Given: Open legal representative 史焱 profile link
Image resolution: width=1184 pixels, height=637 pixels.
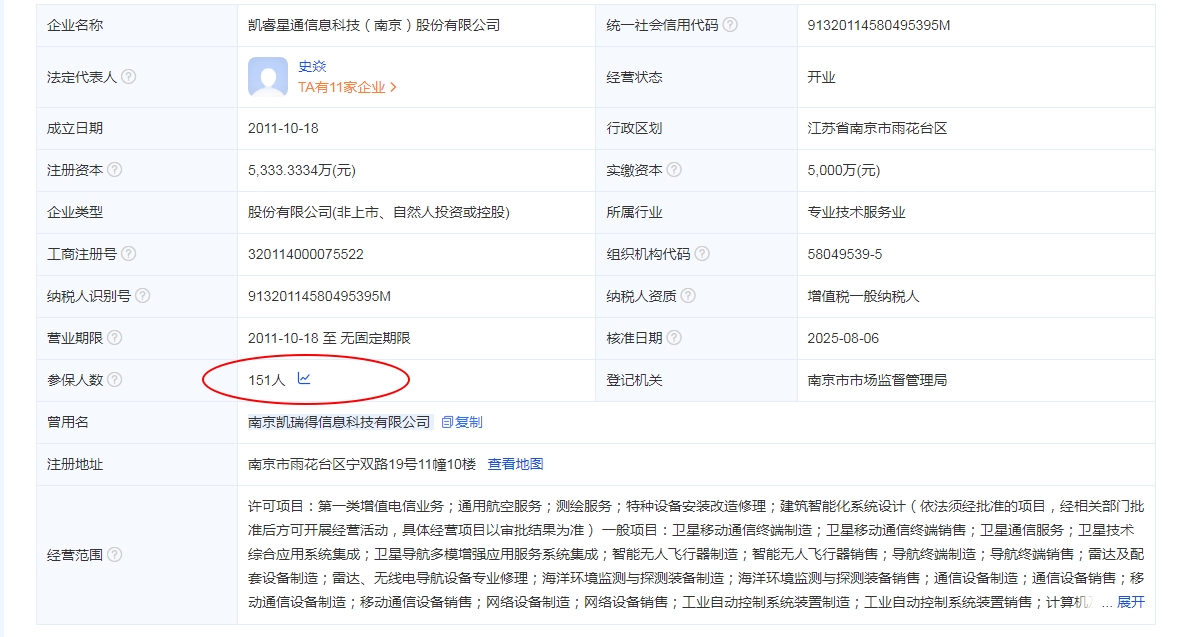Looking at the screenshot, I should click(312, 66).
